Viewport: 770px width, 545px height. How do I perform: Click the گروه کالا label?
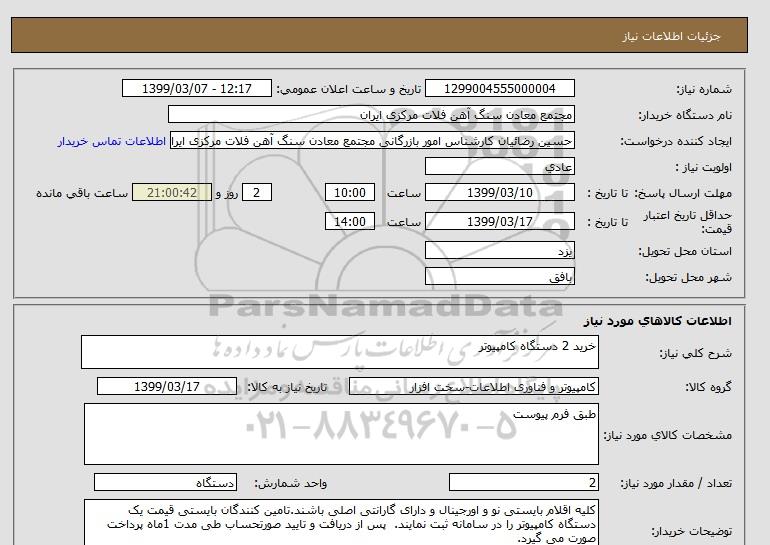[709, 387]
